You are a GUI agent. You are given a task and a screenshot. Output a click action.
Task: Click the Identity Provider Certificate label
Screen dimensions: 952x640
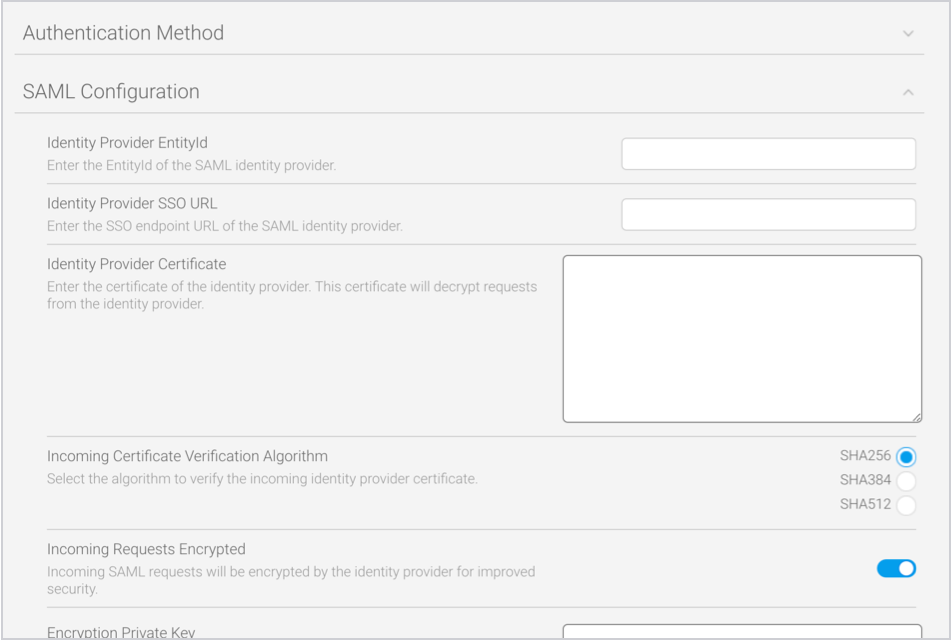click(x=136, y=264)
